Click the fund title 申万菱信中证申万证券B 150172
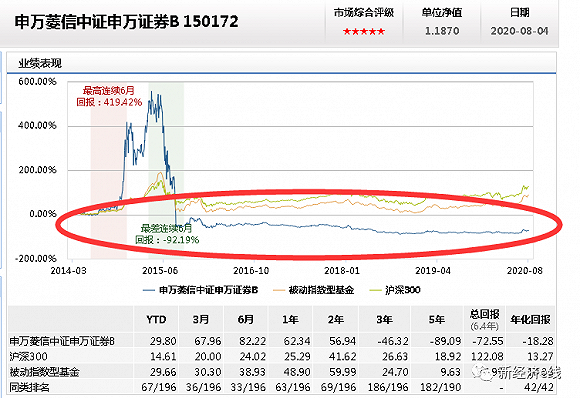580x398 pixels. [127, 22]
